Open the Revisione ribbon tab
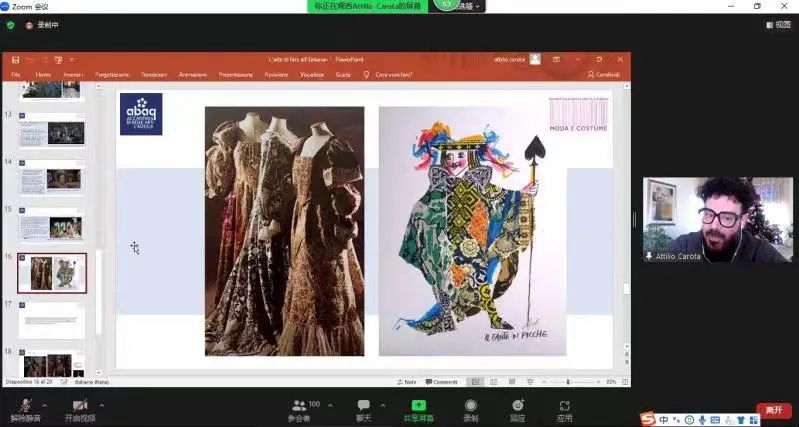This screenshot has height=427, width=799. (x=276, y=75)
